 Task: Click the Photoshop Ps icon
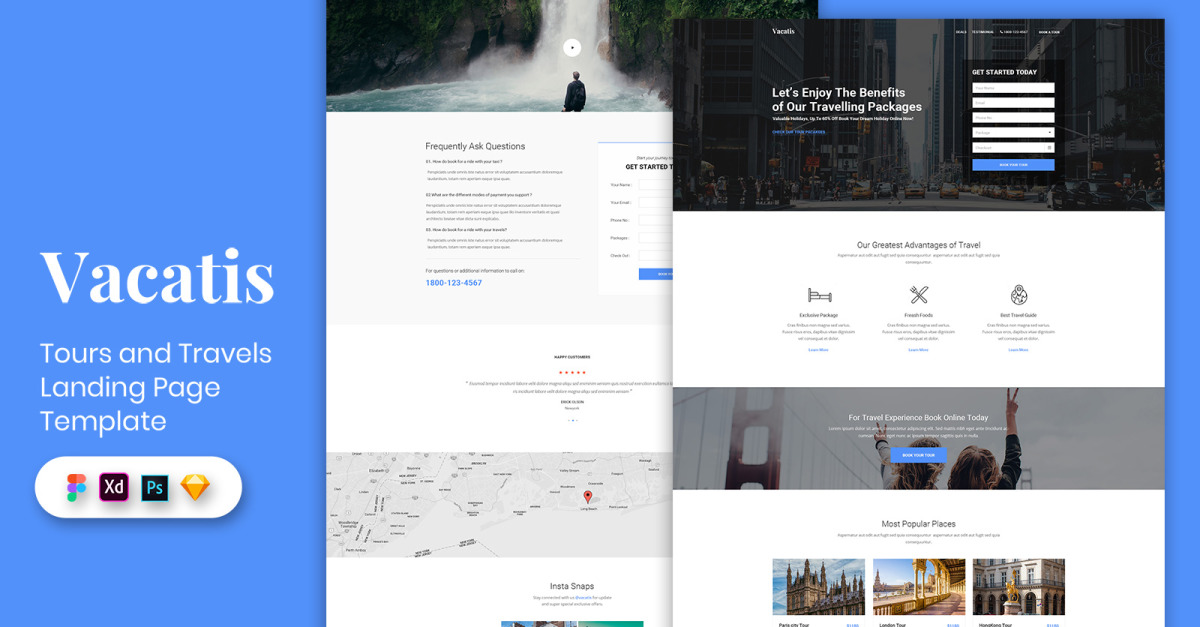click(x=155, y=488)
